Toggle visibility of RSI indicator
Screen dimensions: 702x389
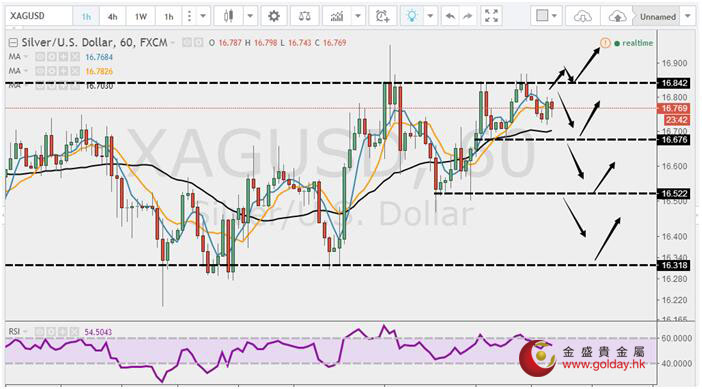tap(40, 332)
